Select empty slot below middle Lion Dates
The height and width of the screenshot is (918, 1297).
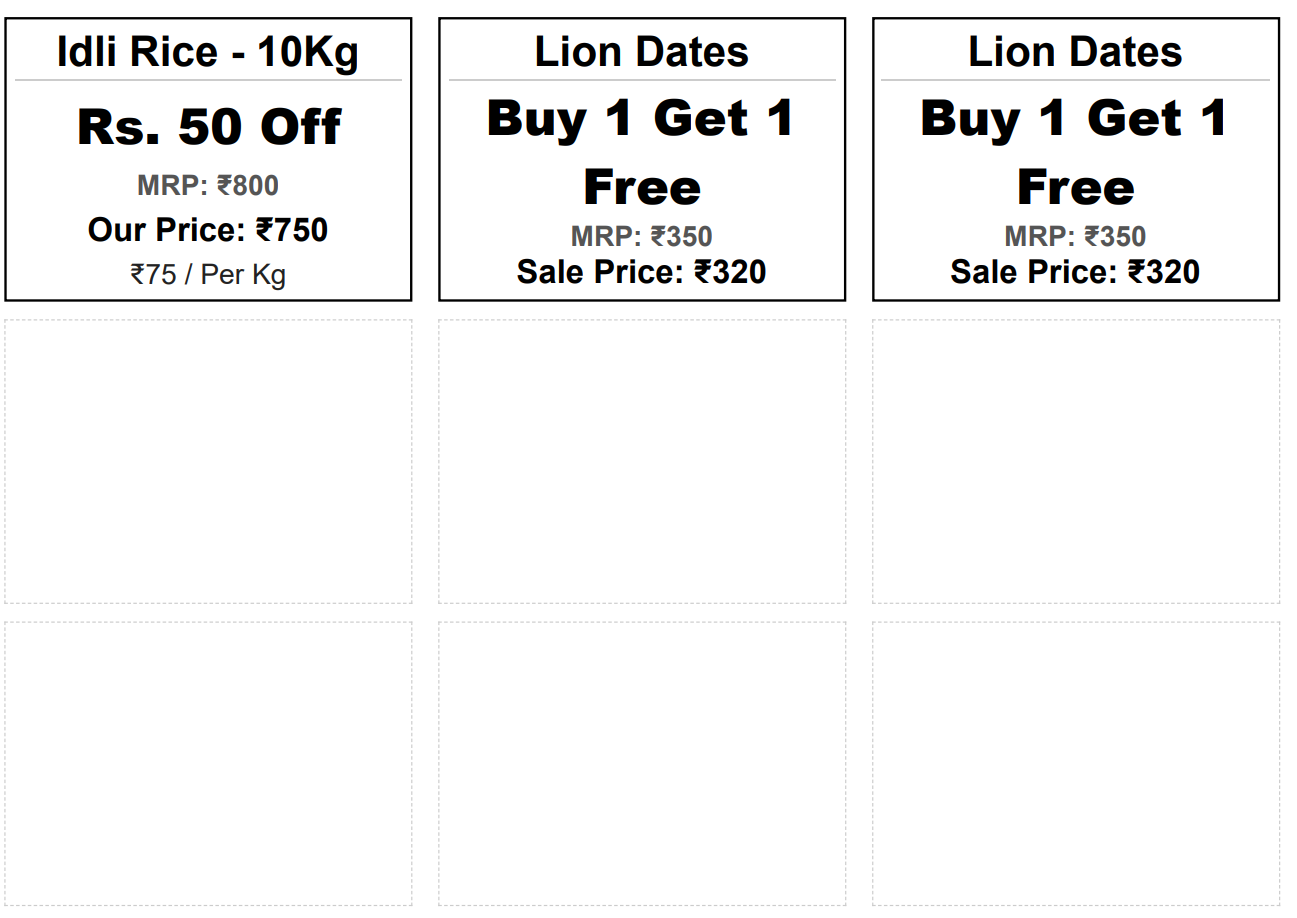click(642, 462)
